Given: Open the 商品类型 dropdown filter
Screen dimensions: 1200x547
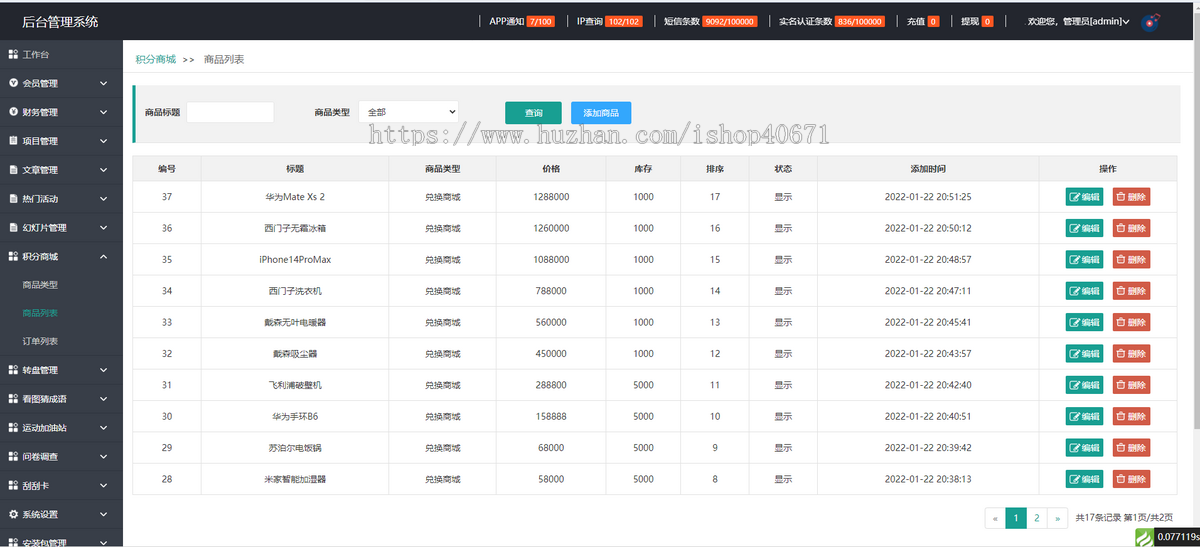Looking at the screenshot, I should 408,112.
